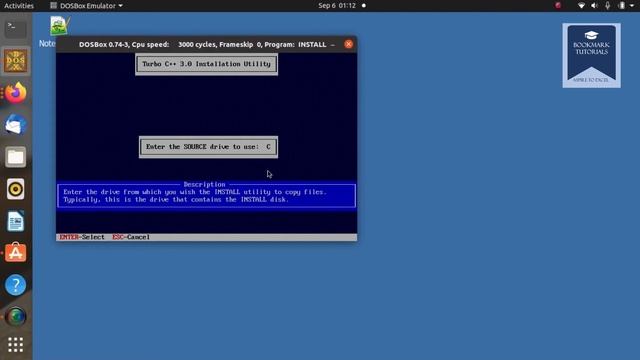Click the ENTER-Select hint in the status bar
This screenshot has height=360, width=640.
(82, 237)
